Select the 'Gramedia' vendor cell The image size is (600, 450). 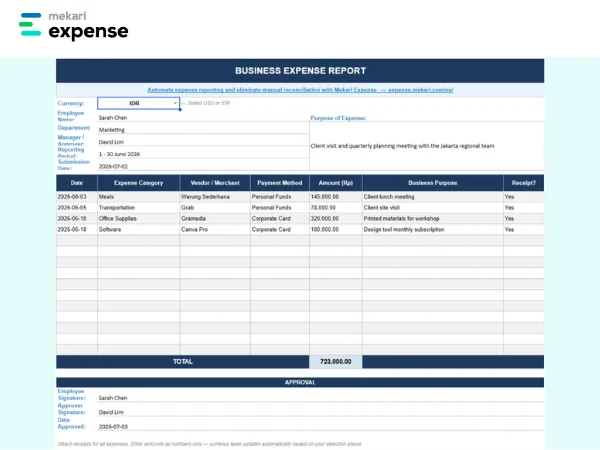215,218
